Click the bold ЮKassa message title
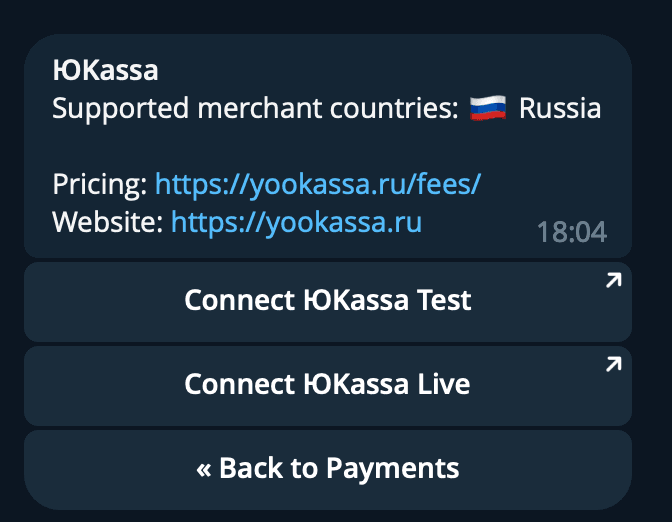Viewport: 672px width, 522px height. coord(105,71)
